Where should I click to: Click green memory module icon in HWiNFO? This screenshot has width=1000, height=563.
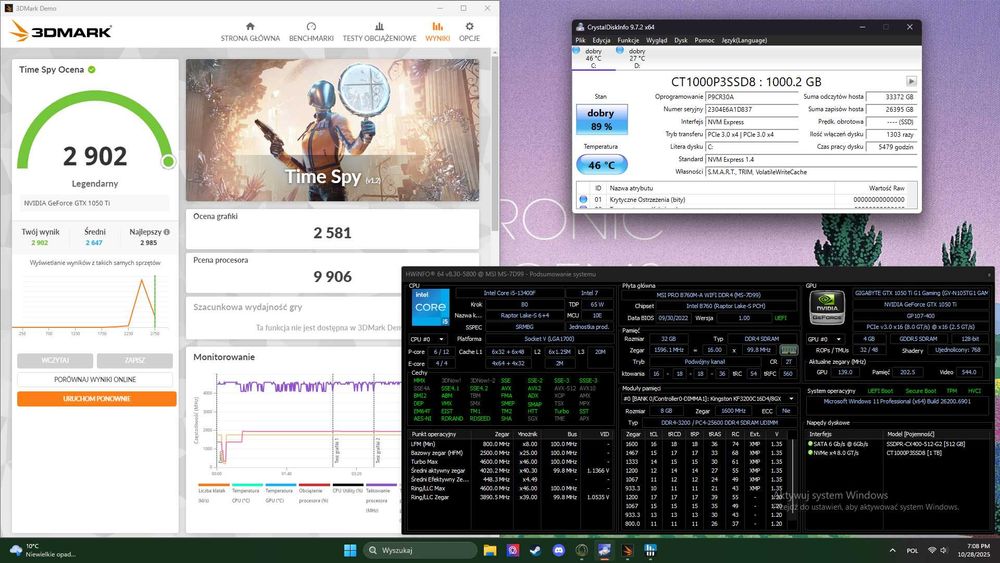point(789,350)
